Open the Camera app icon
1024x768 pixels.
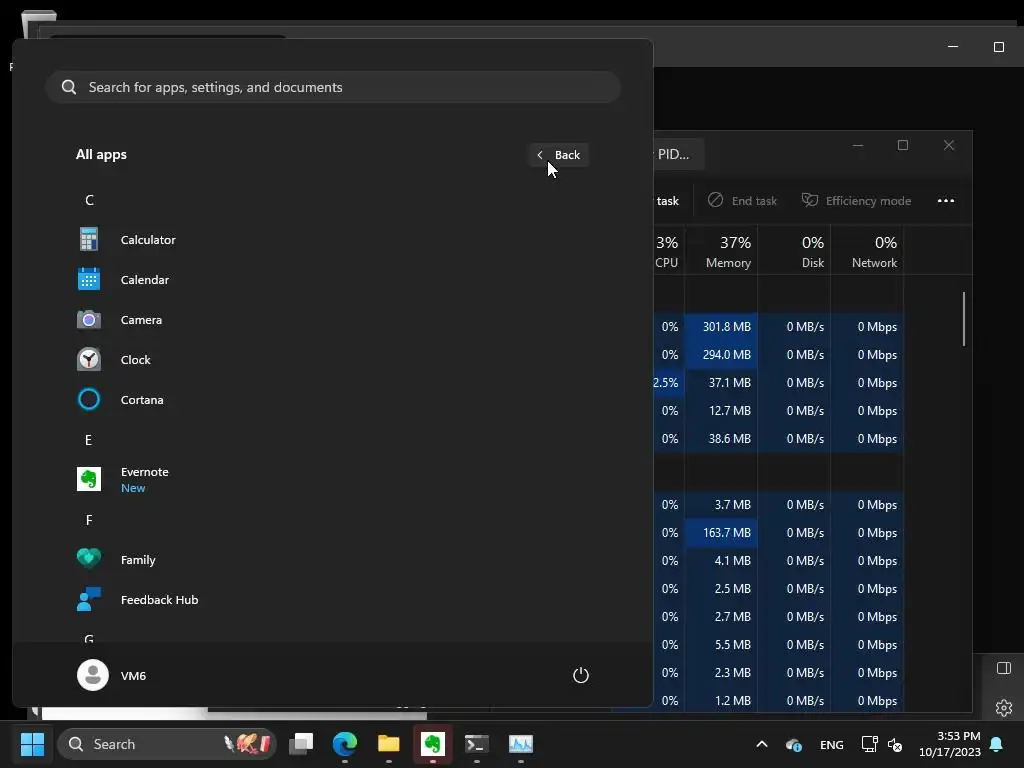(x=89, y=320)
